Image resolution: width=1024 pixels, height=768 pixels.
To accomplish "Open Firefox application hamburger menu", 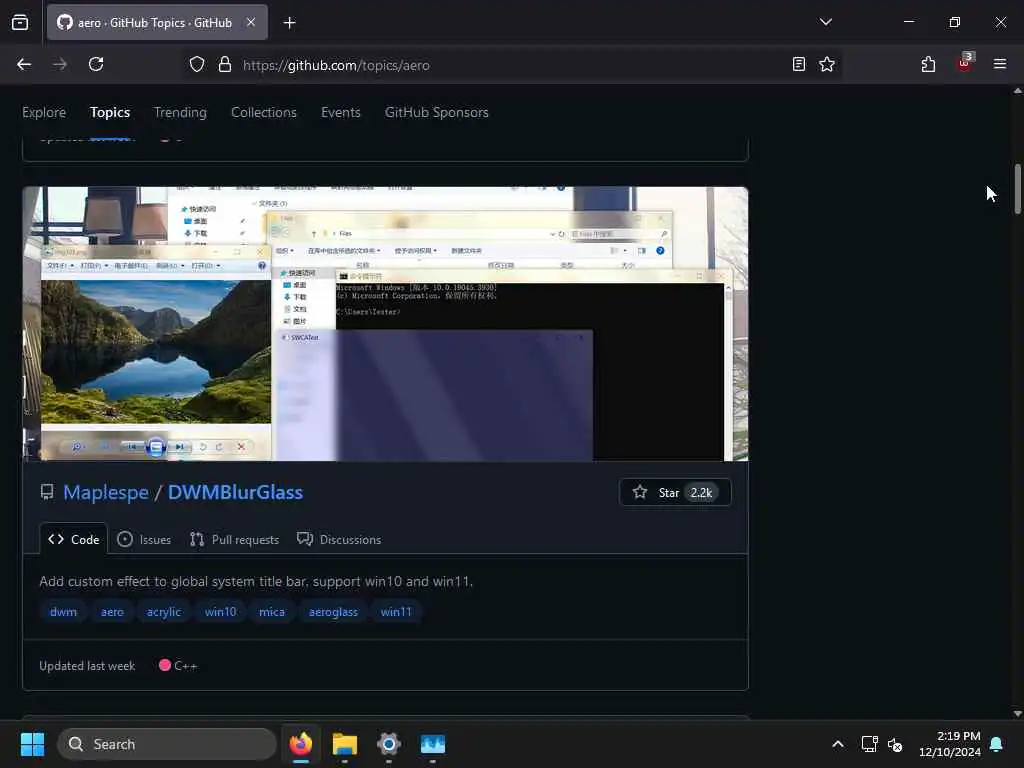I will [1000, 64].
